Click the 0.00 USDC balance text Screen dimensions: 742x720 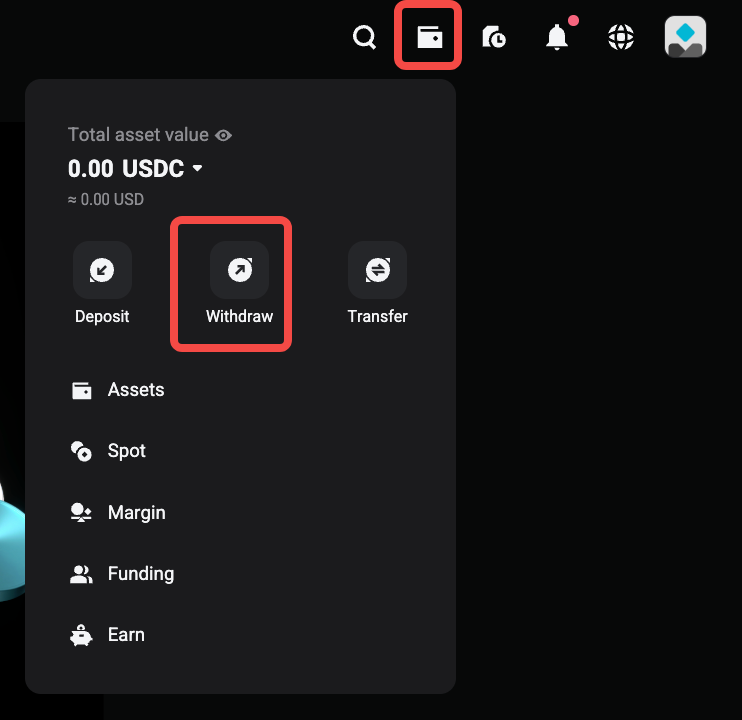pos(126,168)
